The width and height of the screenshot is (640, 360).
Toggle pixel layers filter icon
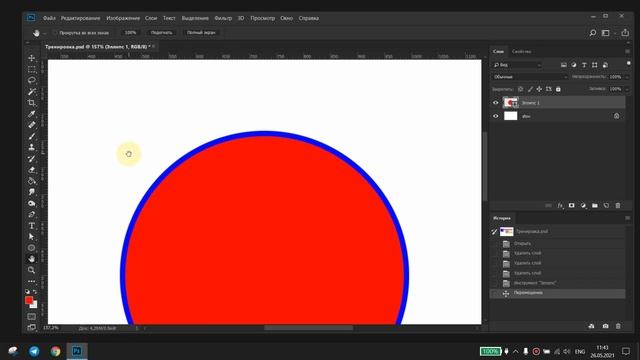[x=564, y=65]
